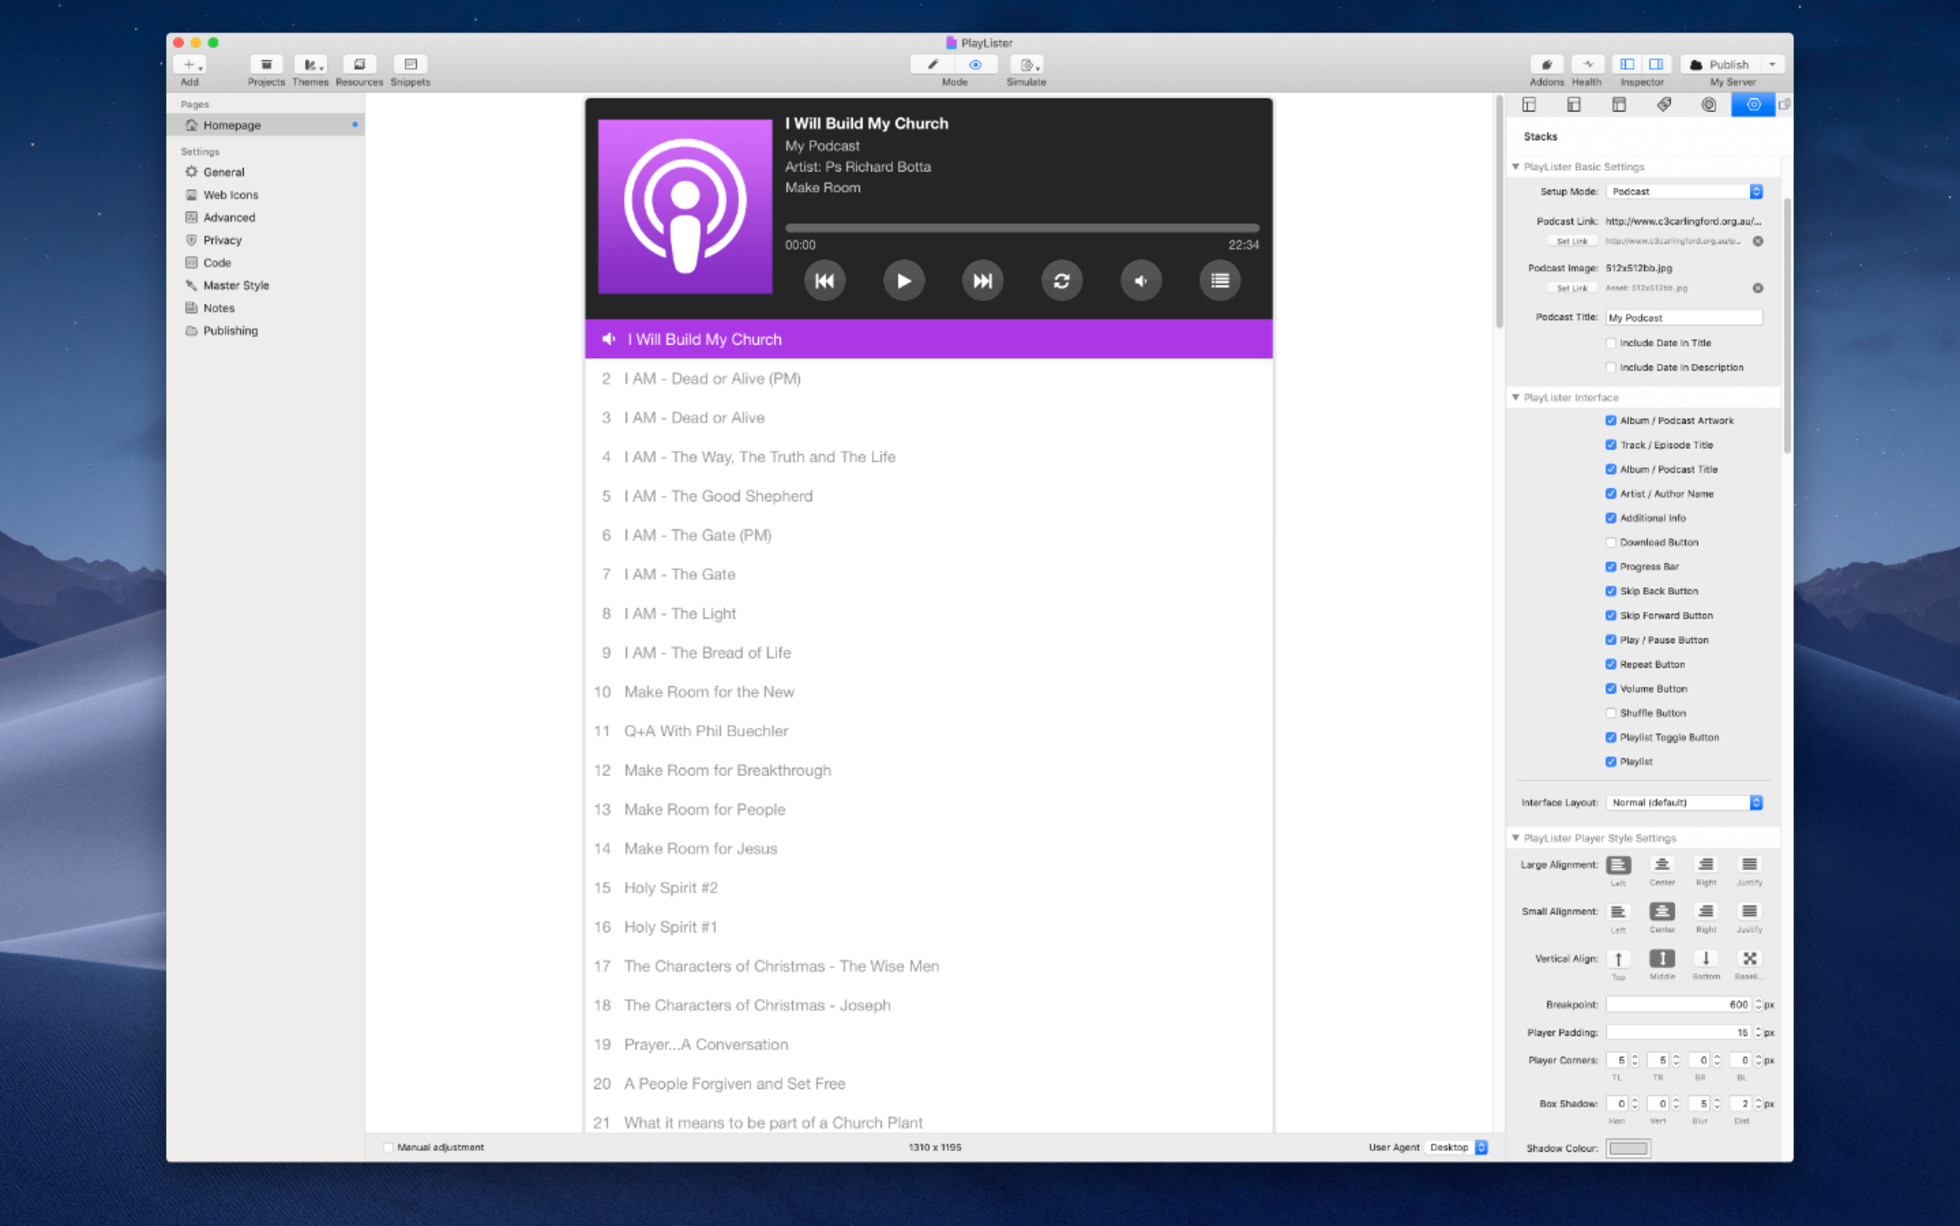Image resolution: width=1960 pixels, height=1226 pixels.
Task: Enable the Download Button option
Action: [x=1611, y=542]
